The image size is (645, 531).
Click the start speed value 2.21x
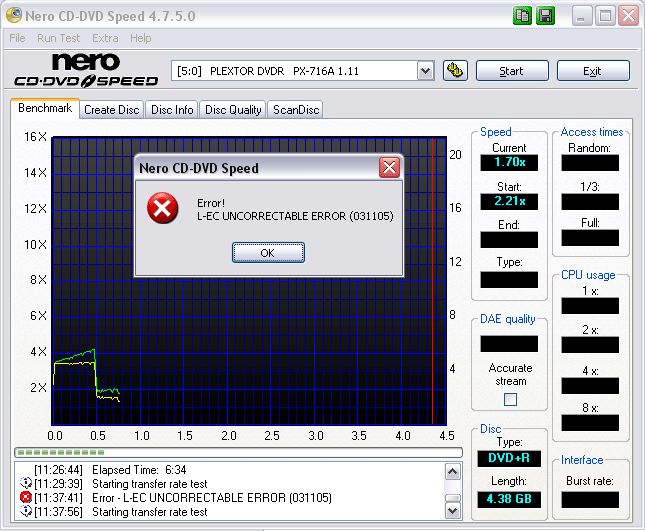coord(509,201)
